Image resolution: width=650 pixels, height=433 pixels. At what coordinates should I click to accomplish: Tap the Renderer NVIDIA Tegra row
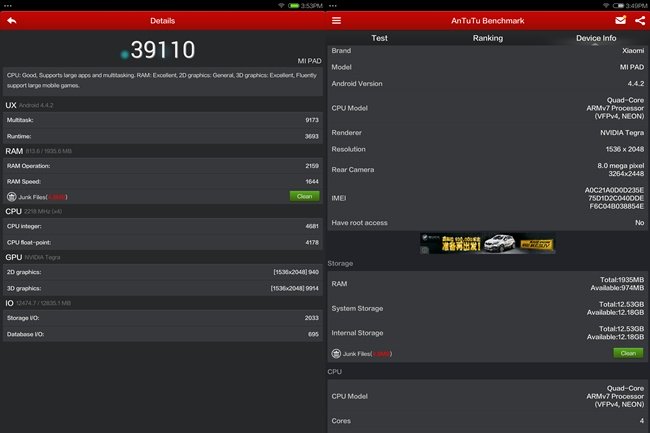pos(488,133)
